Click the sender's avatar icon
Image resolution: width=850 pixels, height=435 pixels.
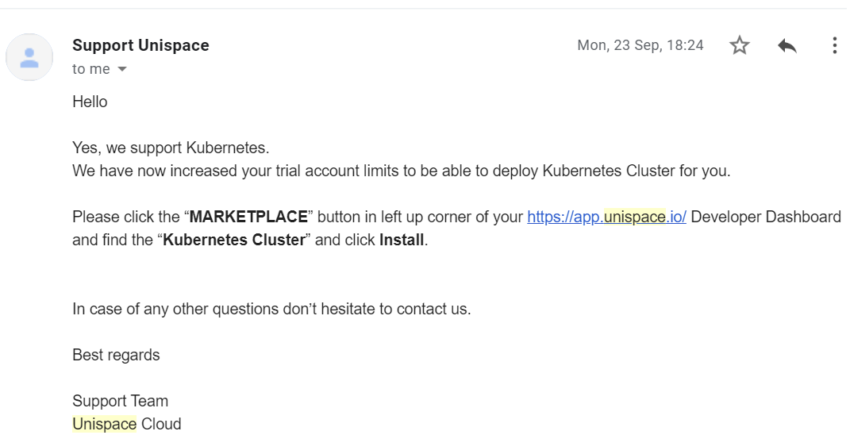29,57
